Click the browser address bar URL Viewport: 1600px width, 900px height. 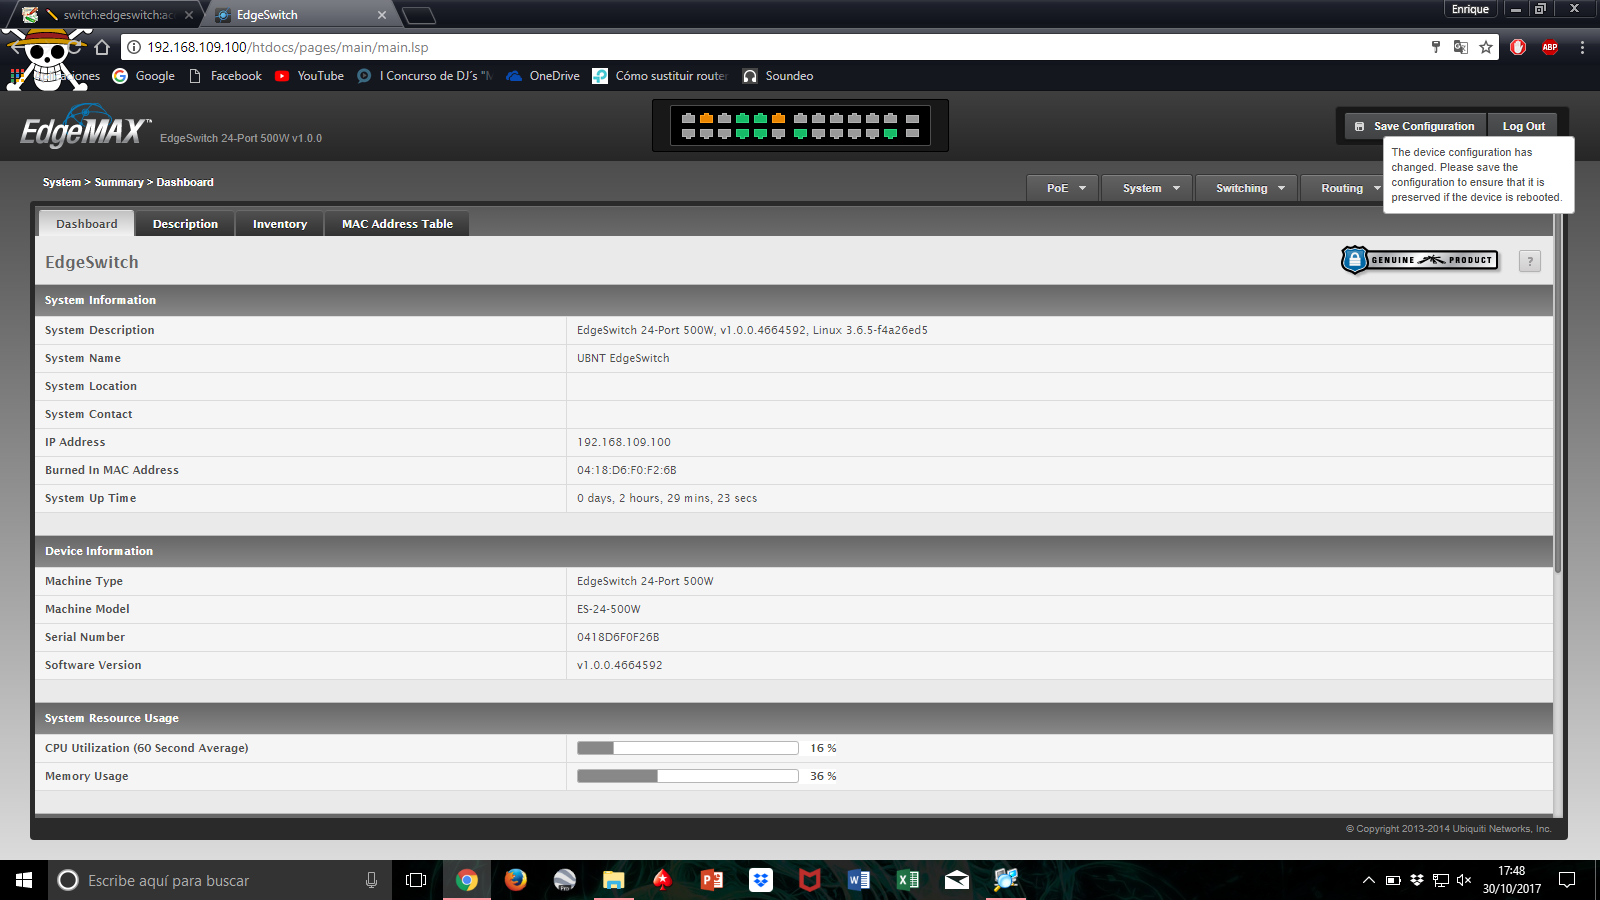click(x=288, y=47)
